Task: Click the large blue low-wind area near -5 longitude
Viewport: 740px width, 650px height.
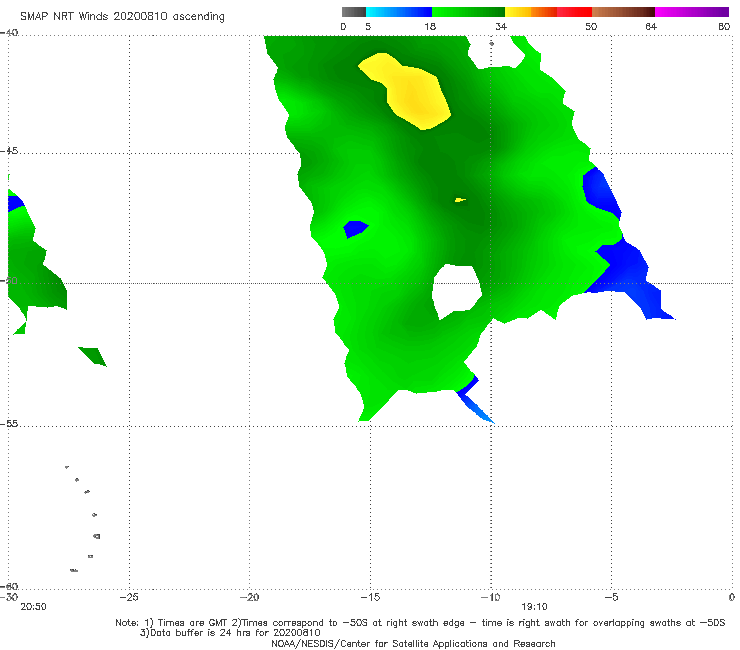Action: (x=630, y=274)
